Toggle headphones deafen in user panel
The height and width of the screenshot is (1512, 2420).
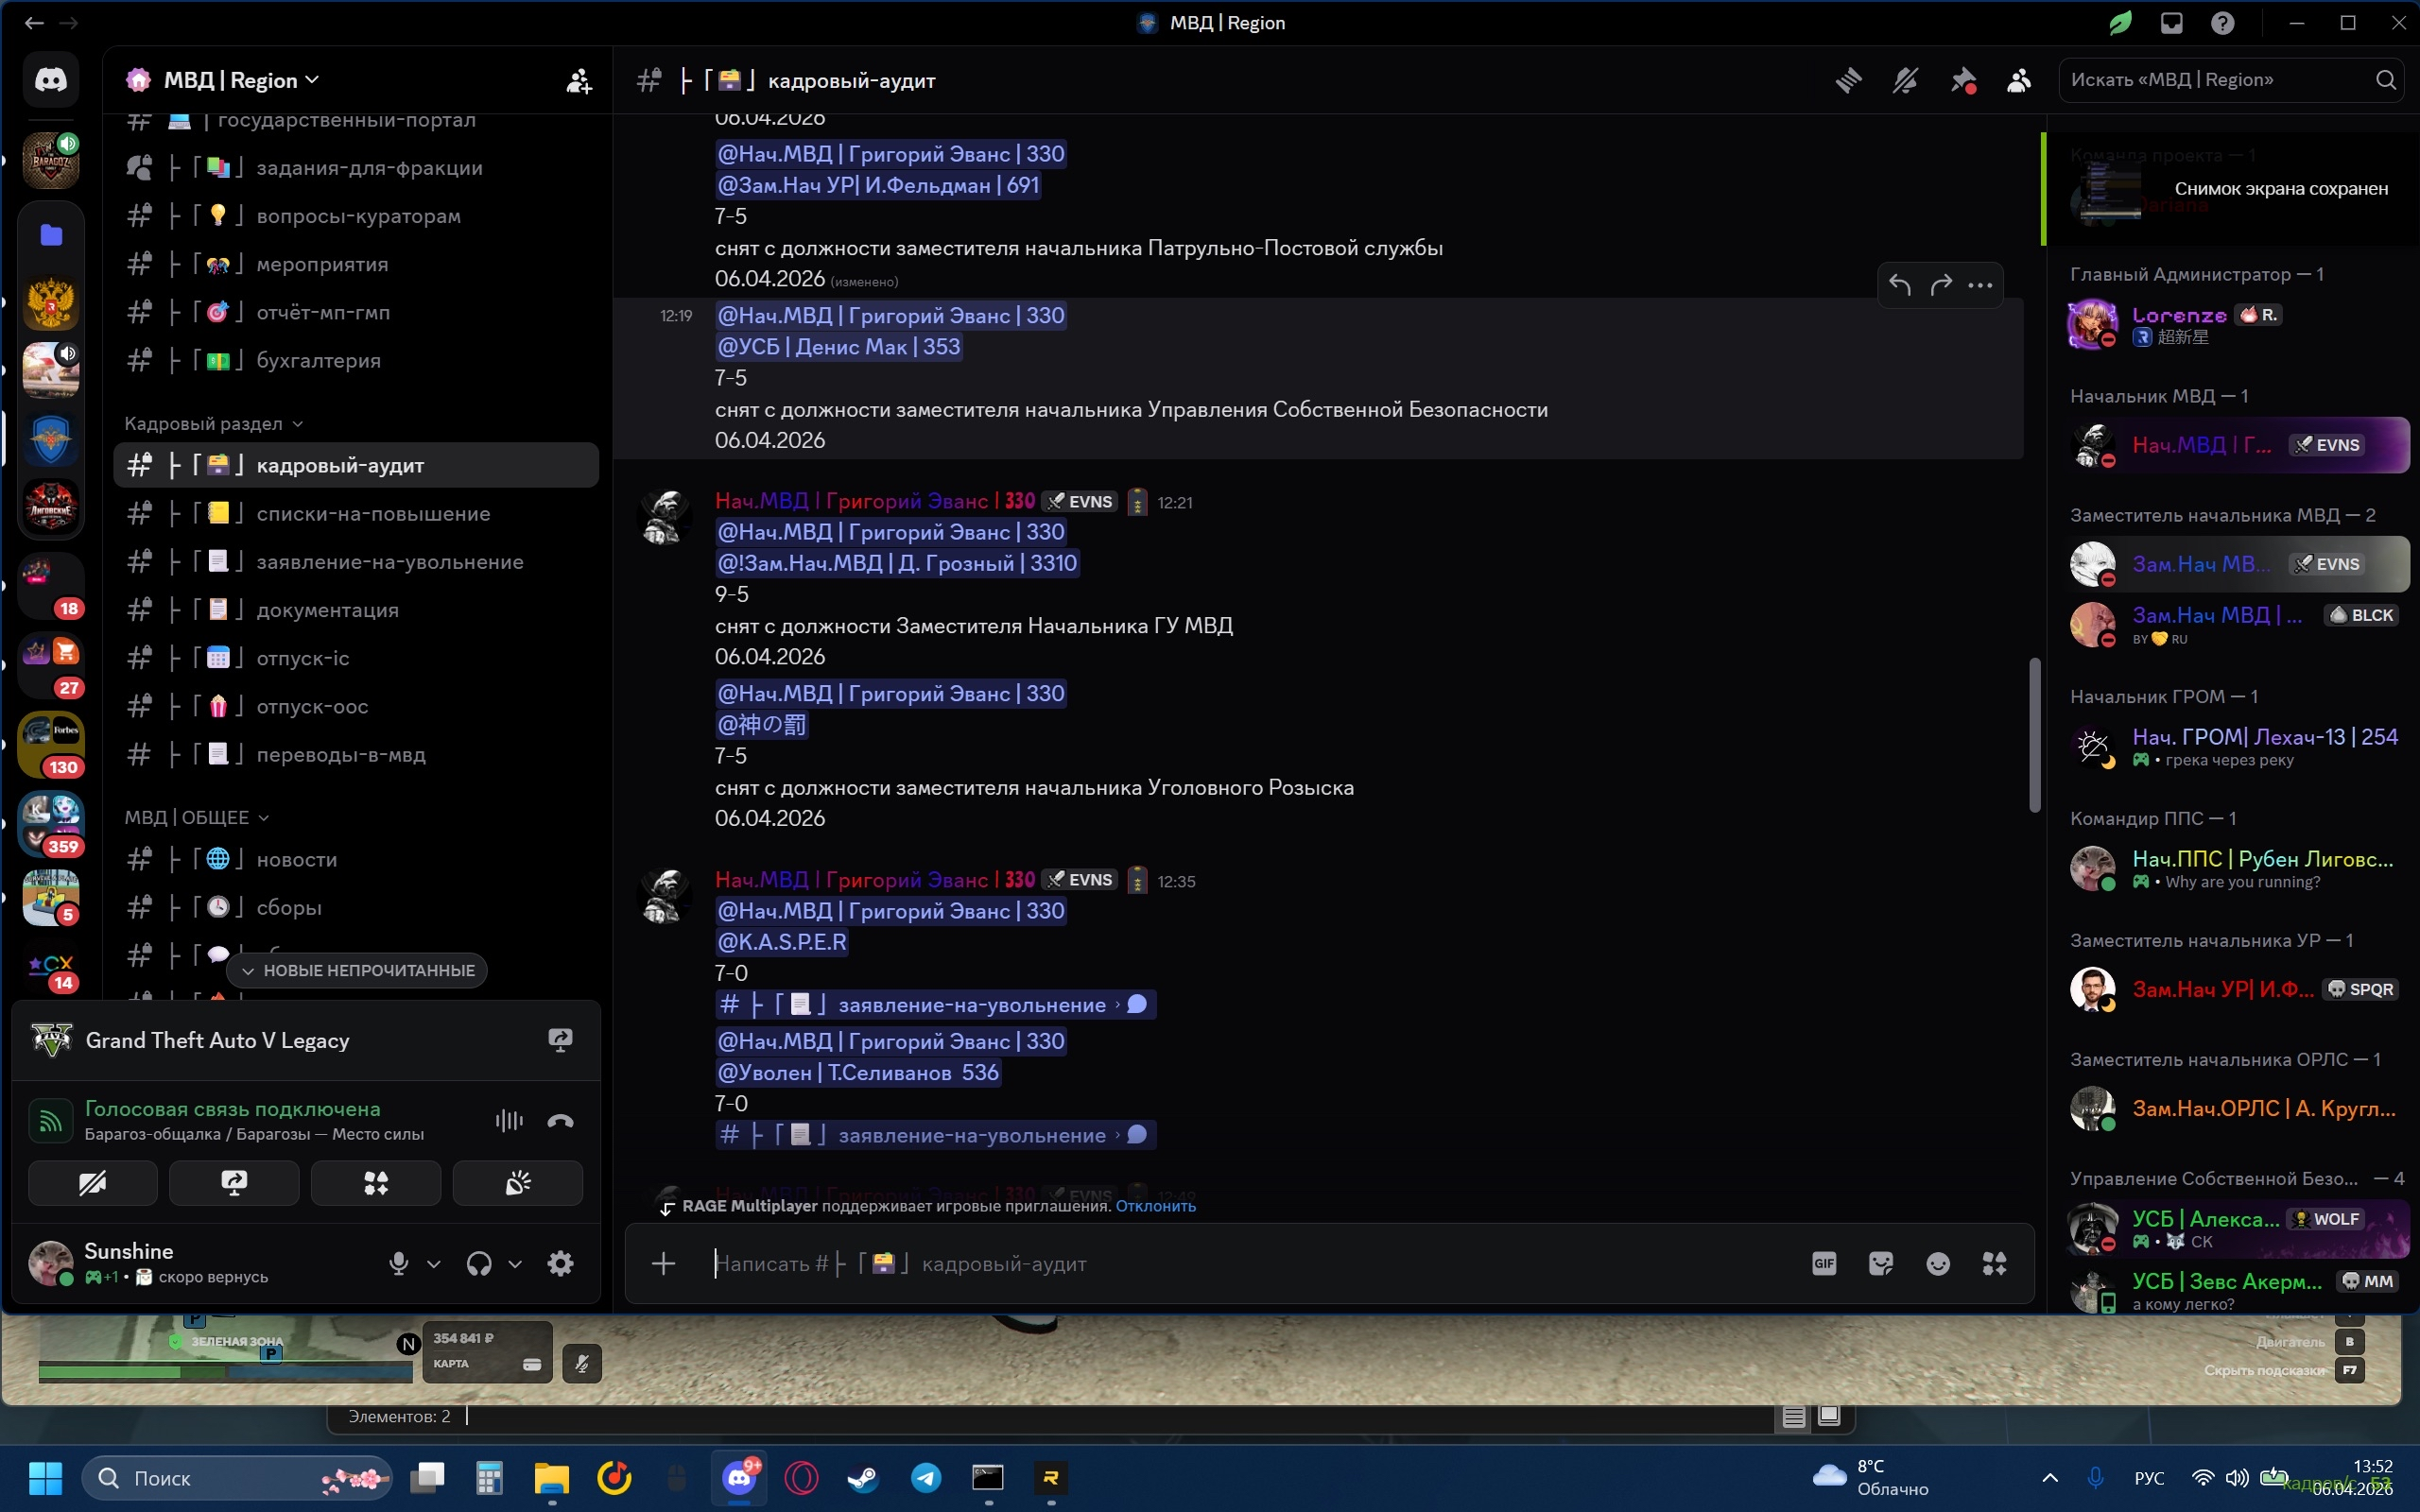click(479, 1264)
